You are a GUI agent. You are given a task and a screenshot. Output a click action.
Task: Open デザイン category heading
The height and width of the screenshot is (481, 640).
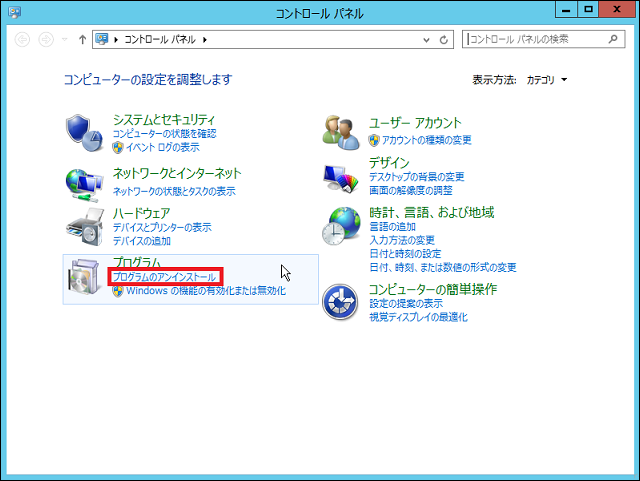click(x=389, y=163)
